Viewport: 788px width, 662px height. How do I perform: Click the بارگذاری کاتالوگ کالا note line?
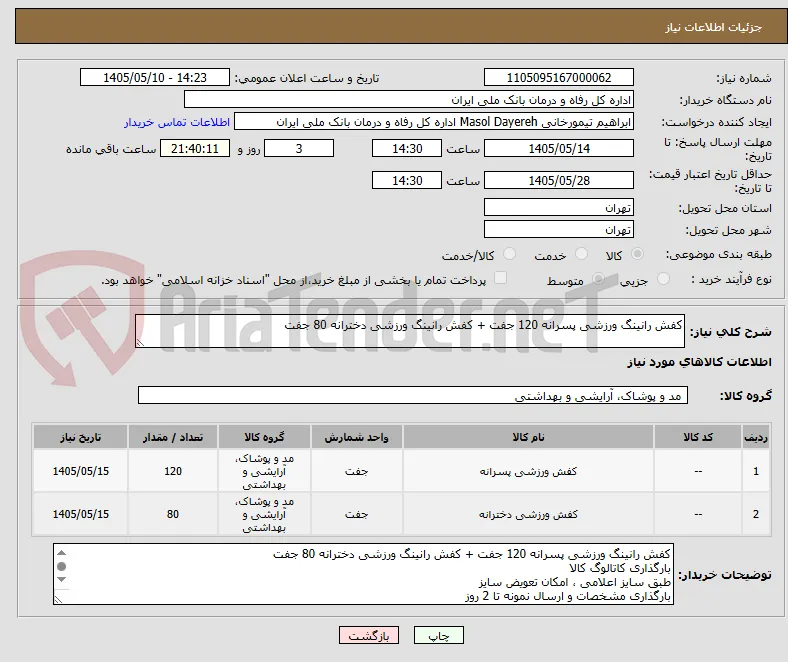pos(620,568)
